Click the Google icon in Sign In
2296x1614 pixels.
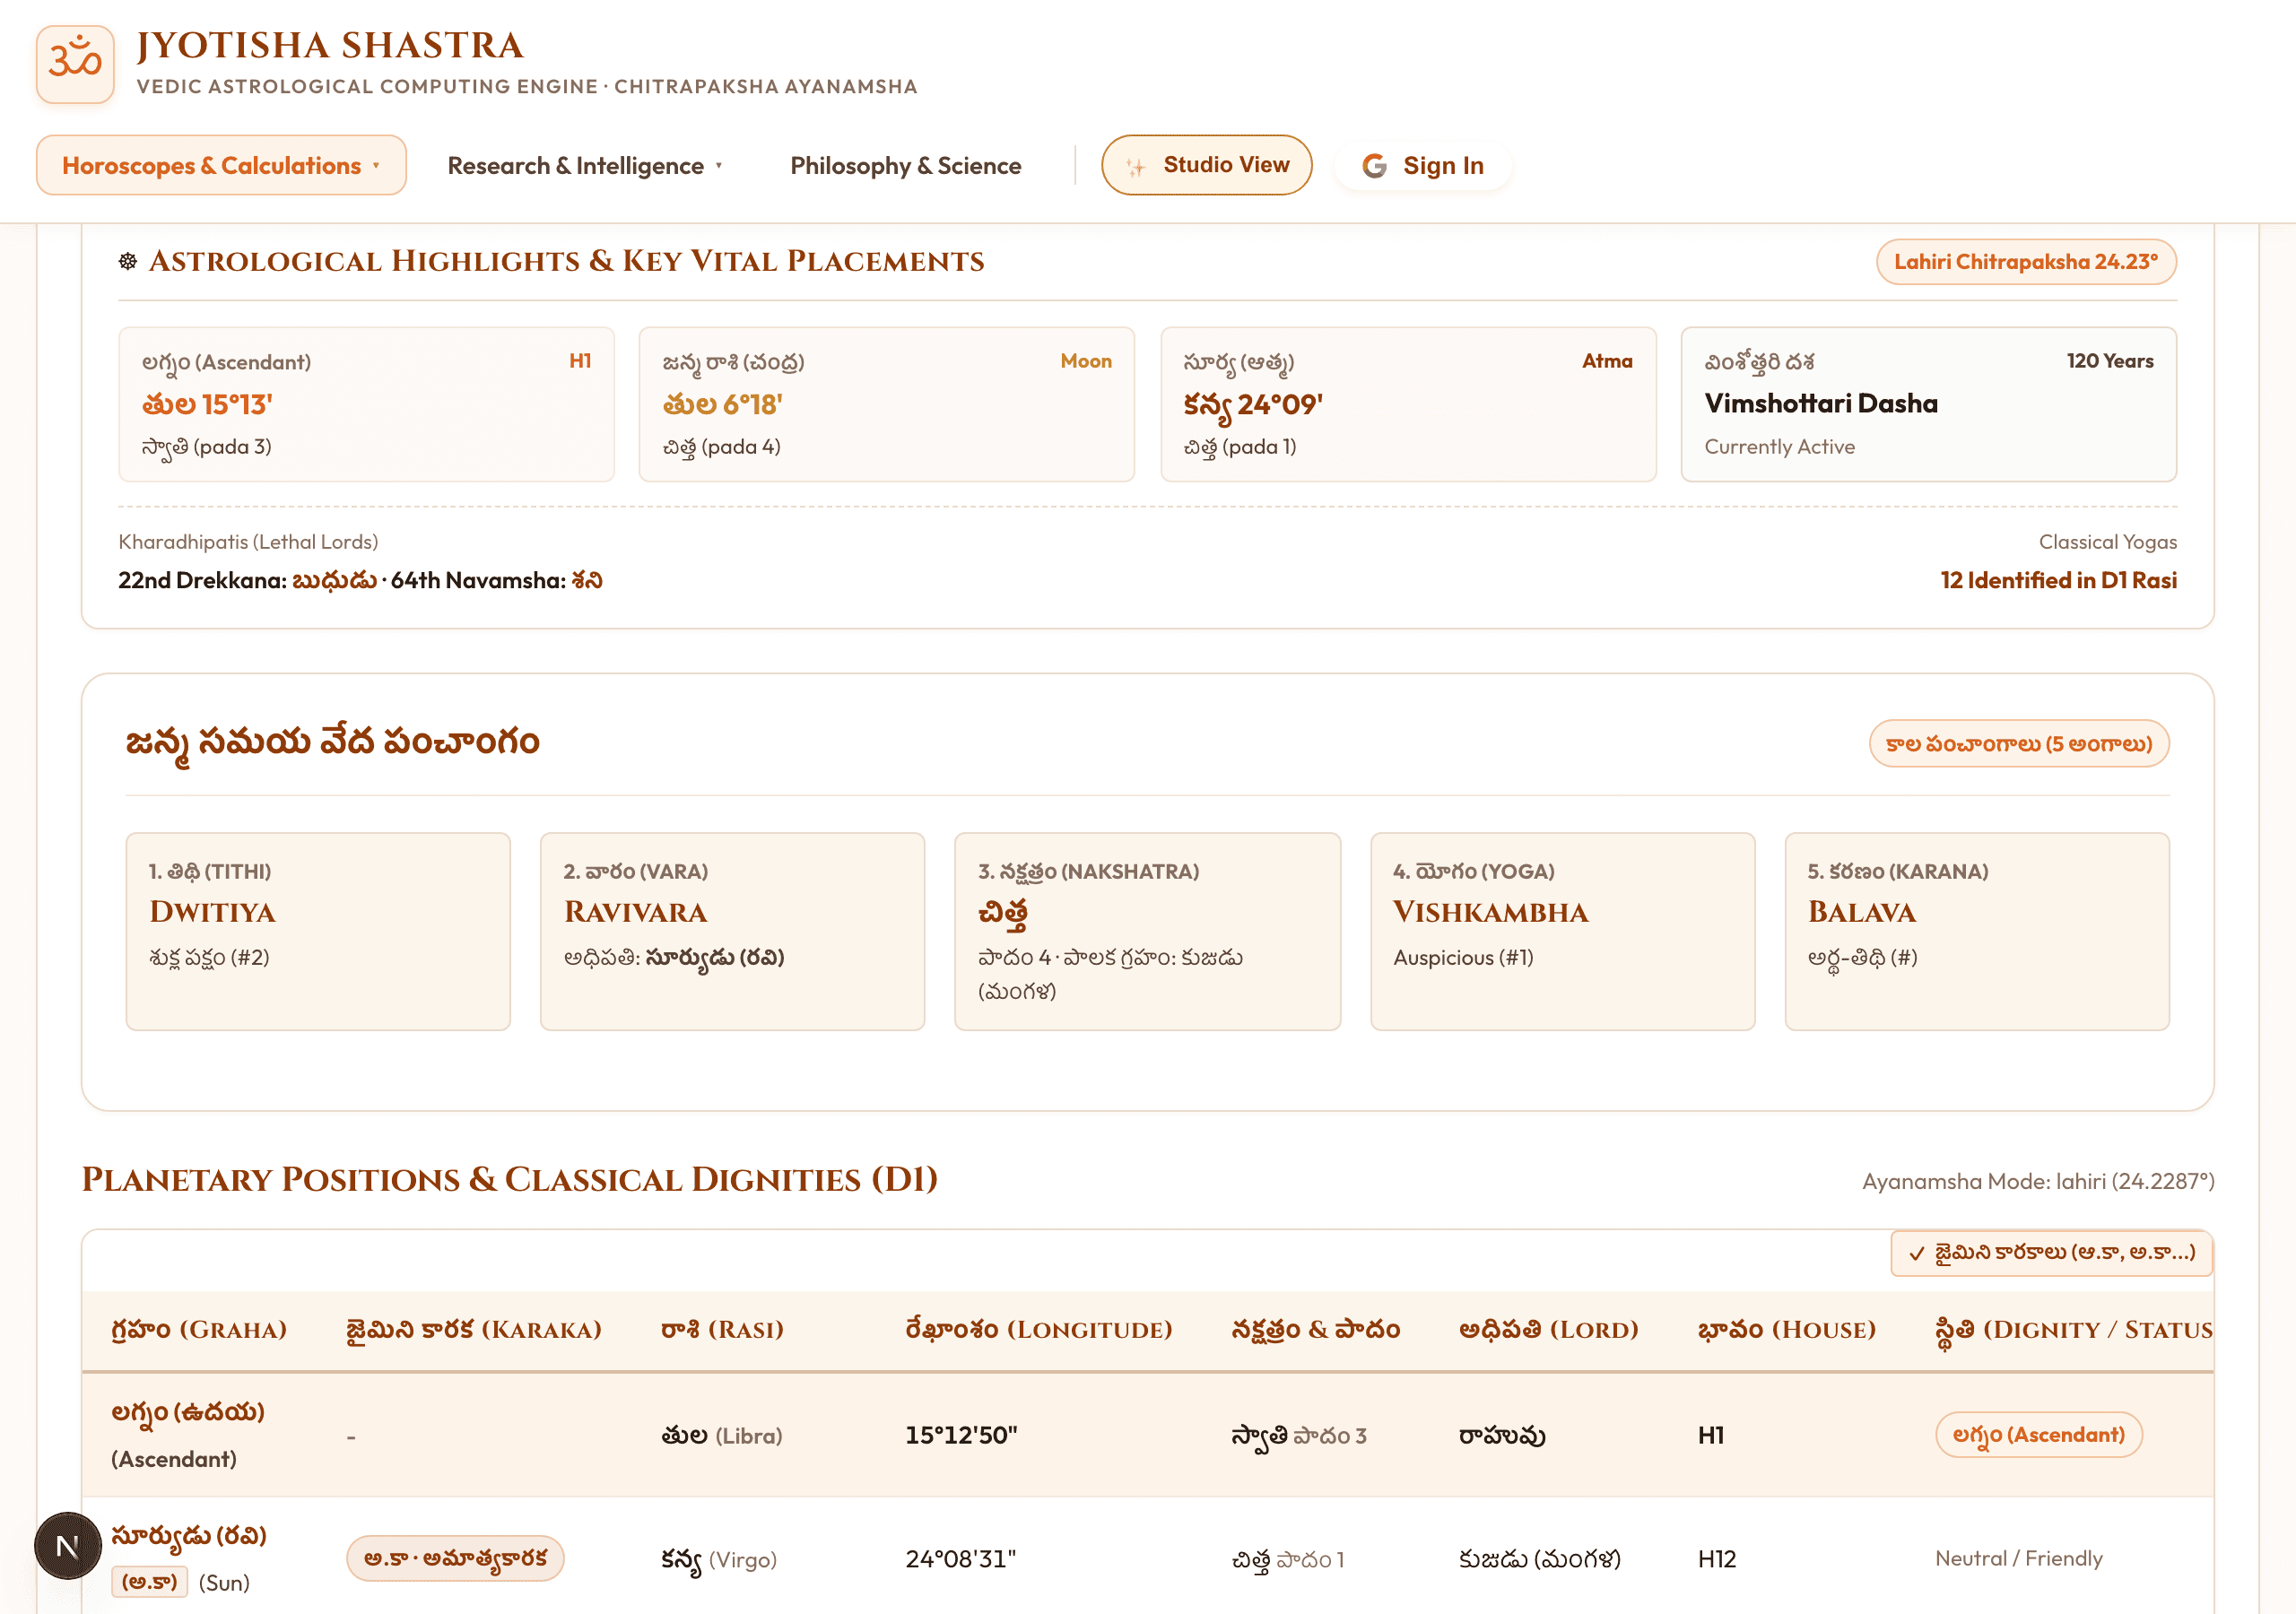pyautogui.click(x=1375, y=166)
